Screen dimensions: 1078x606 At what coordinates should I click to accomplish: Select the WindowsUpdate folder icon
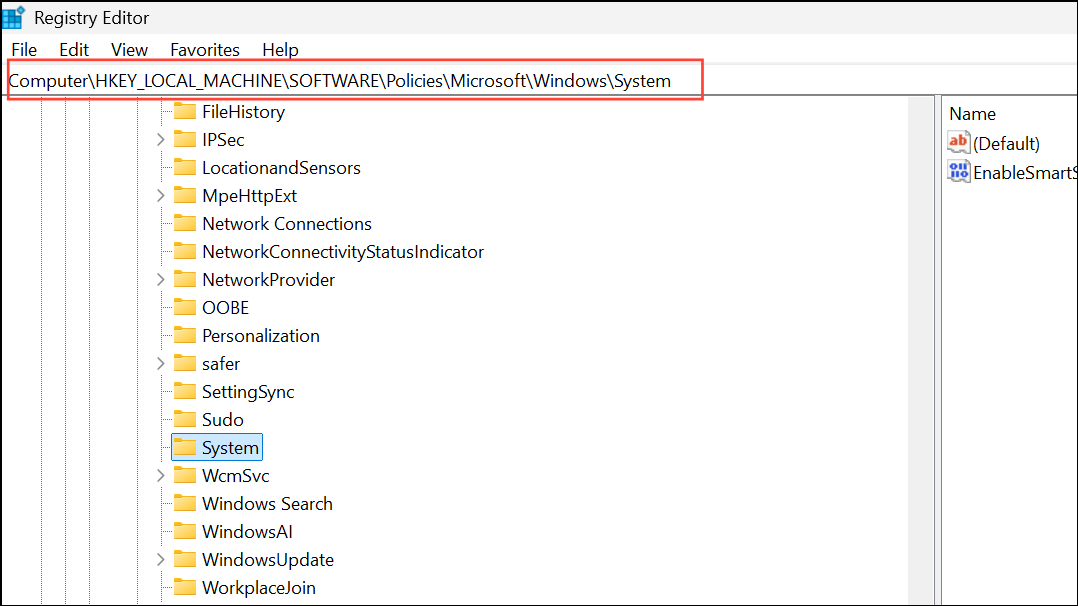185,559
